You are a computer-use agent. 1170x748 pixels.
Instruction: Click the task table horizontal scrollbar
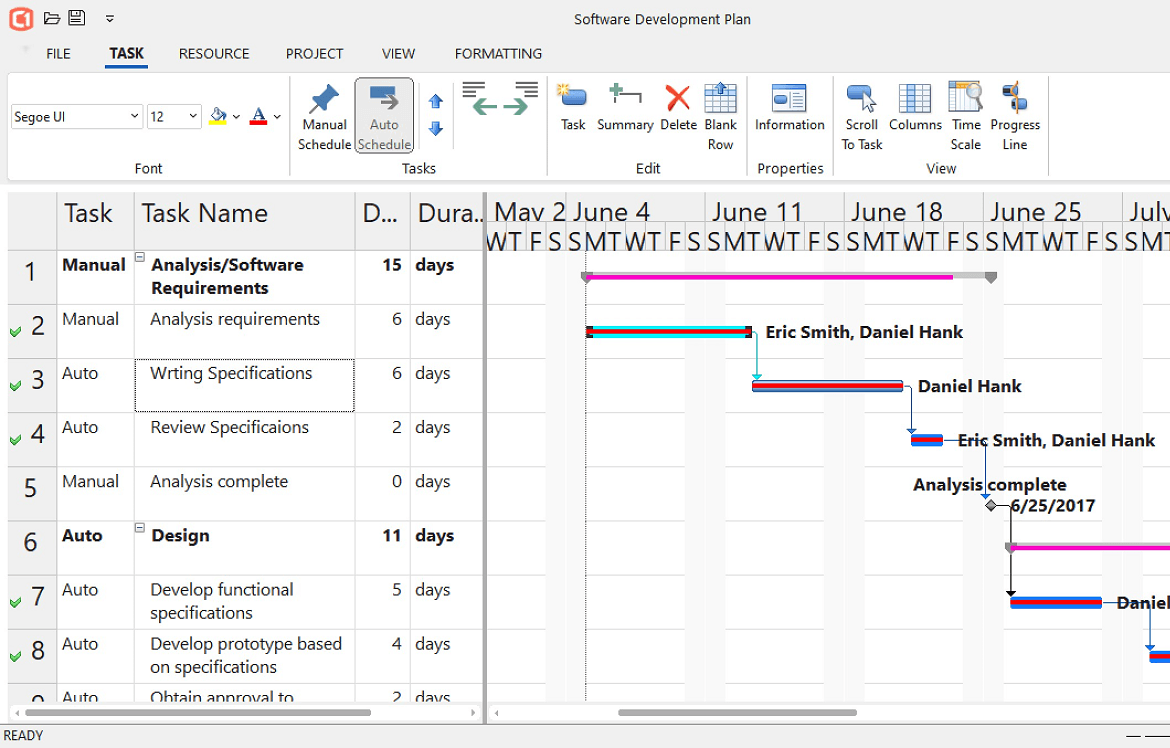pos(198,712)
